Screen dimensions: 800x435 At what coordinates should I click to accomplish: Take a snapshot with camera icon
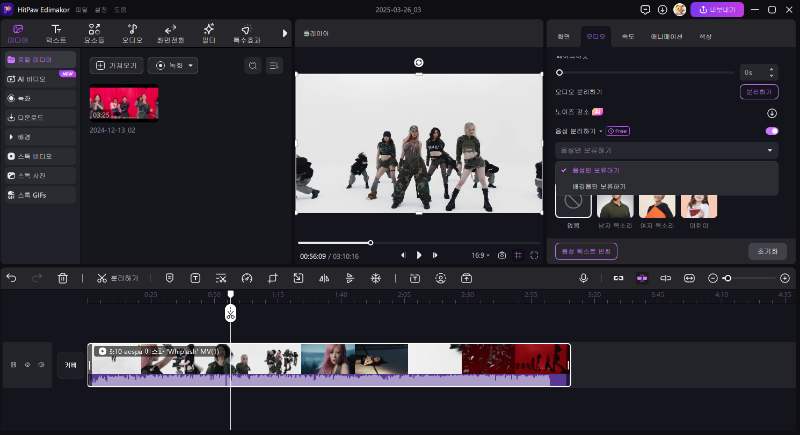pyautogui.click(x=502, y=255)
